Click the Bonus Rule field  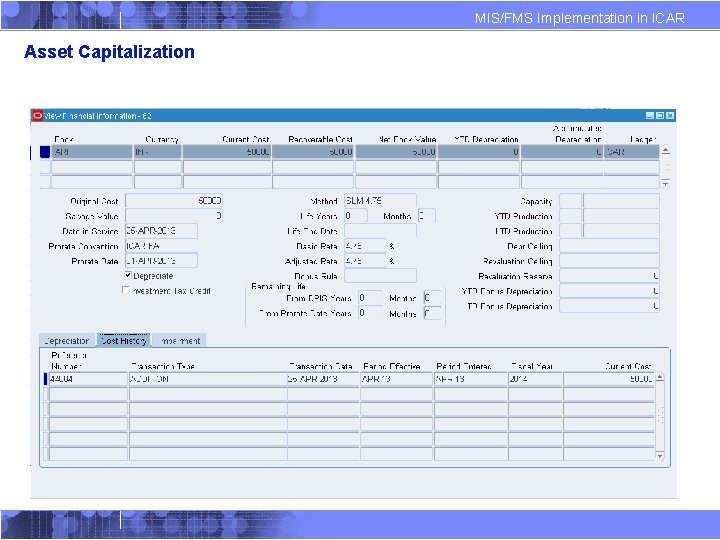pos(381,276)
